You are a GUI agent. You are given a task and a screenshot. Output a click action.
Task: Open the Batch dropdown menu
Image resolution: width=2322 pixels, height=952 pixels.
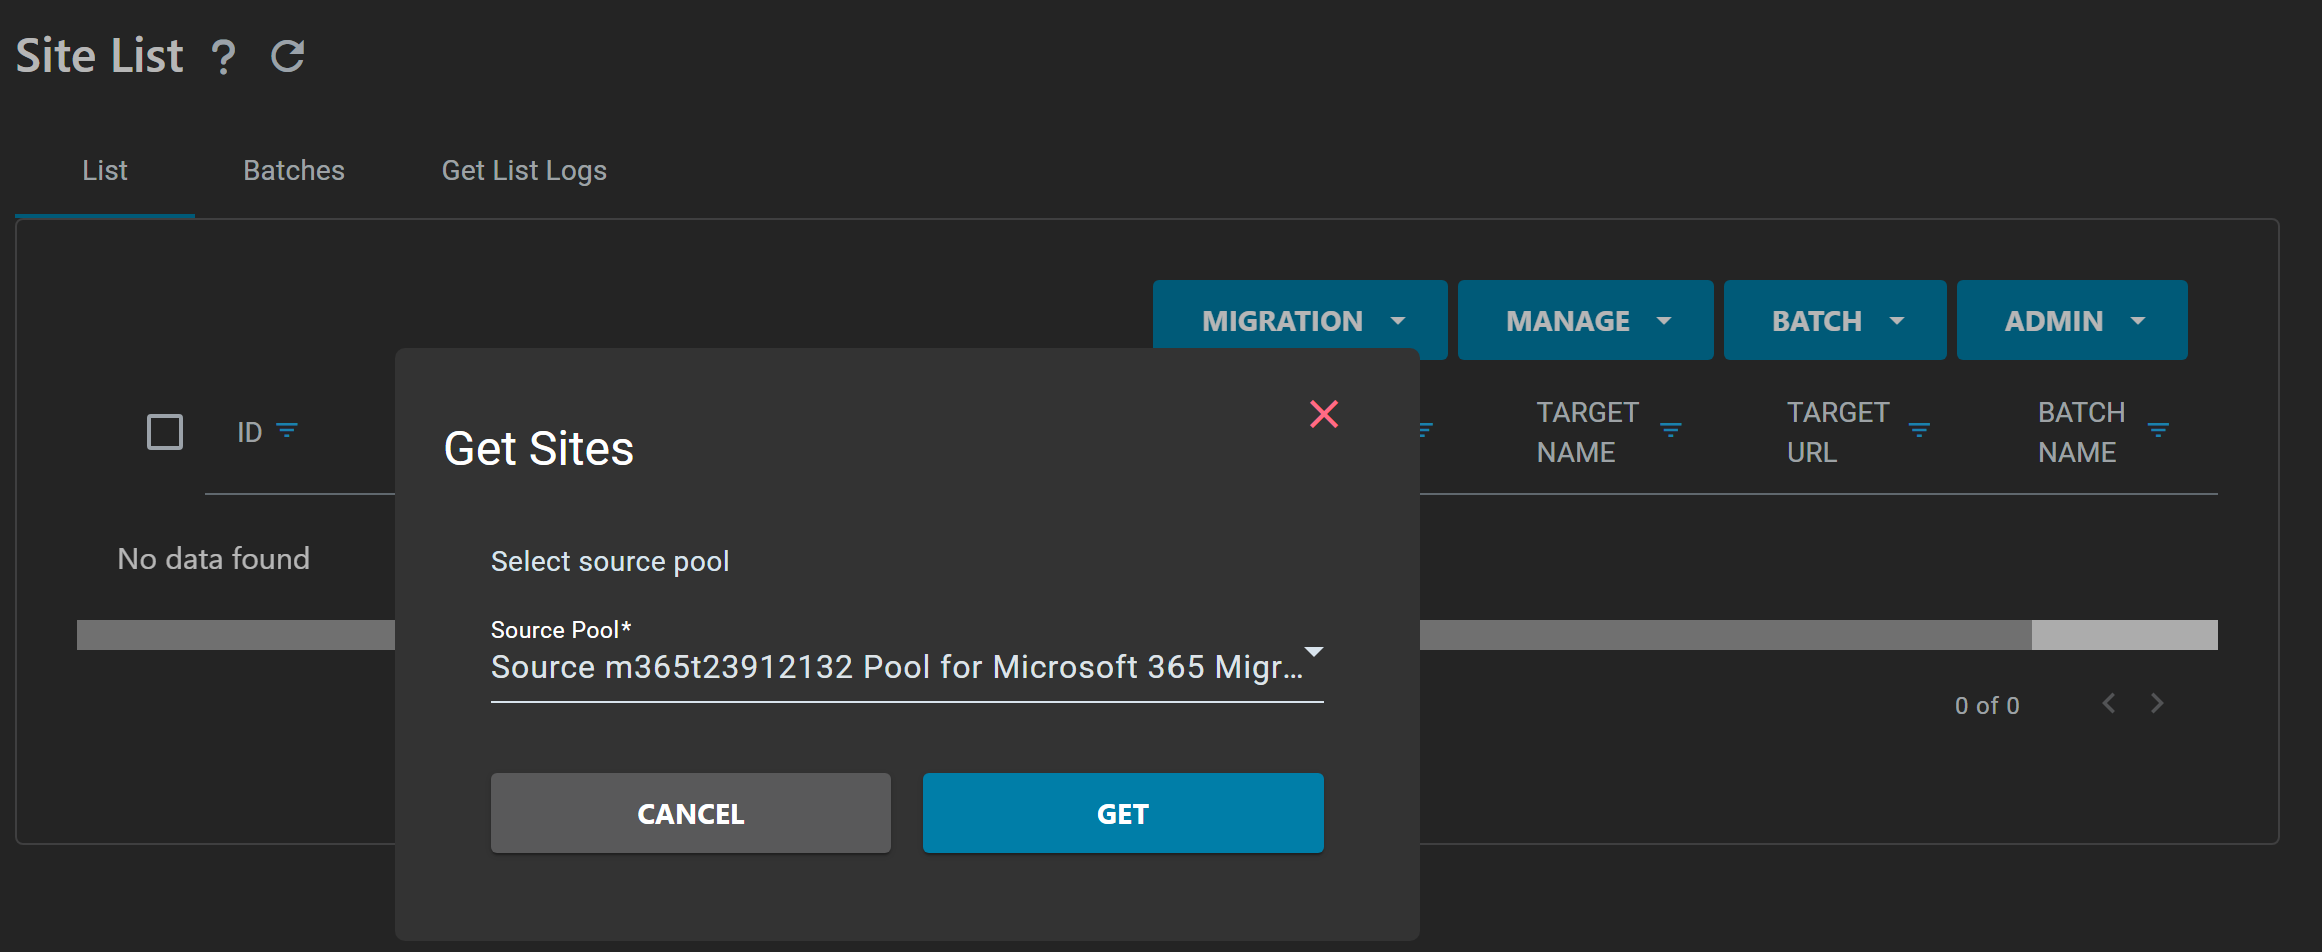coord(1835,320)
